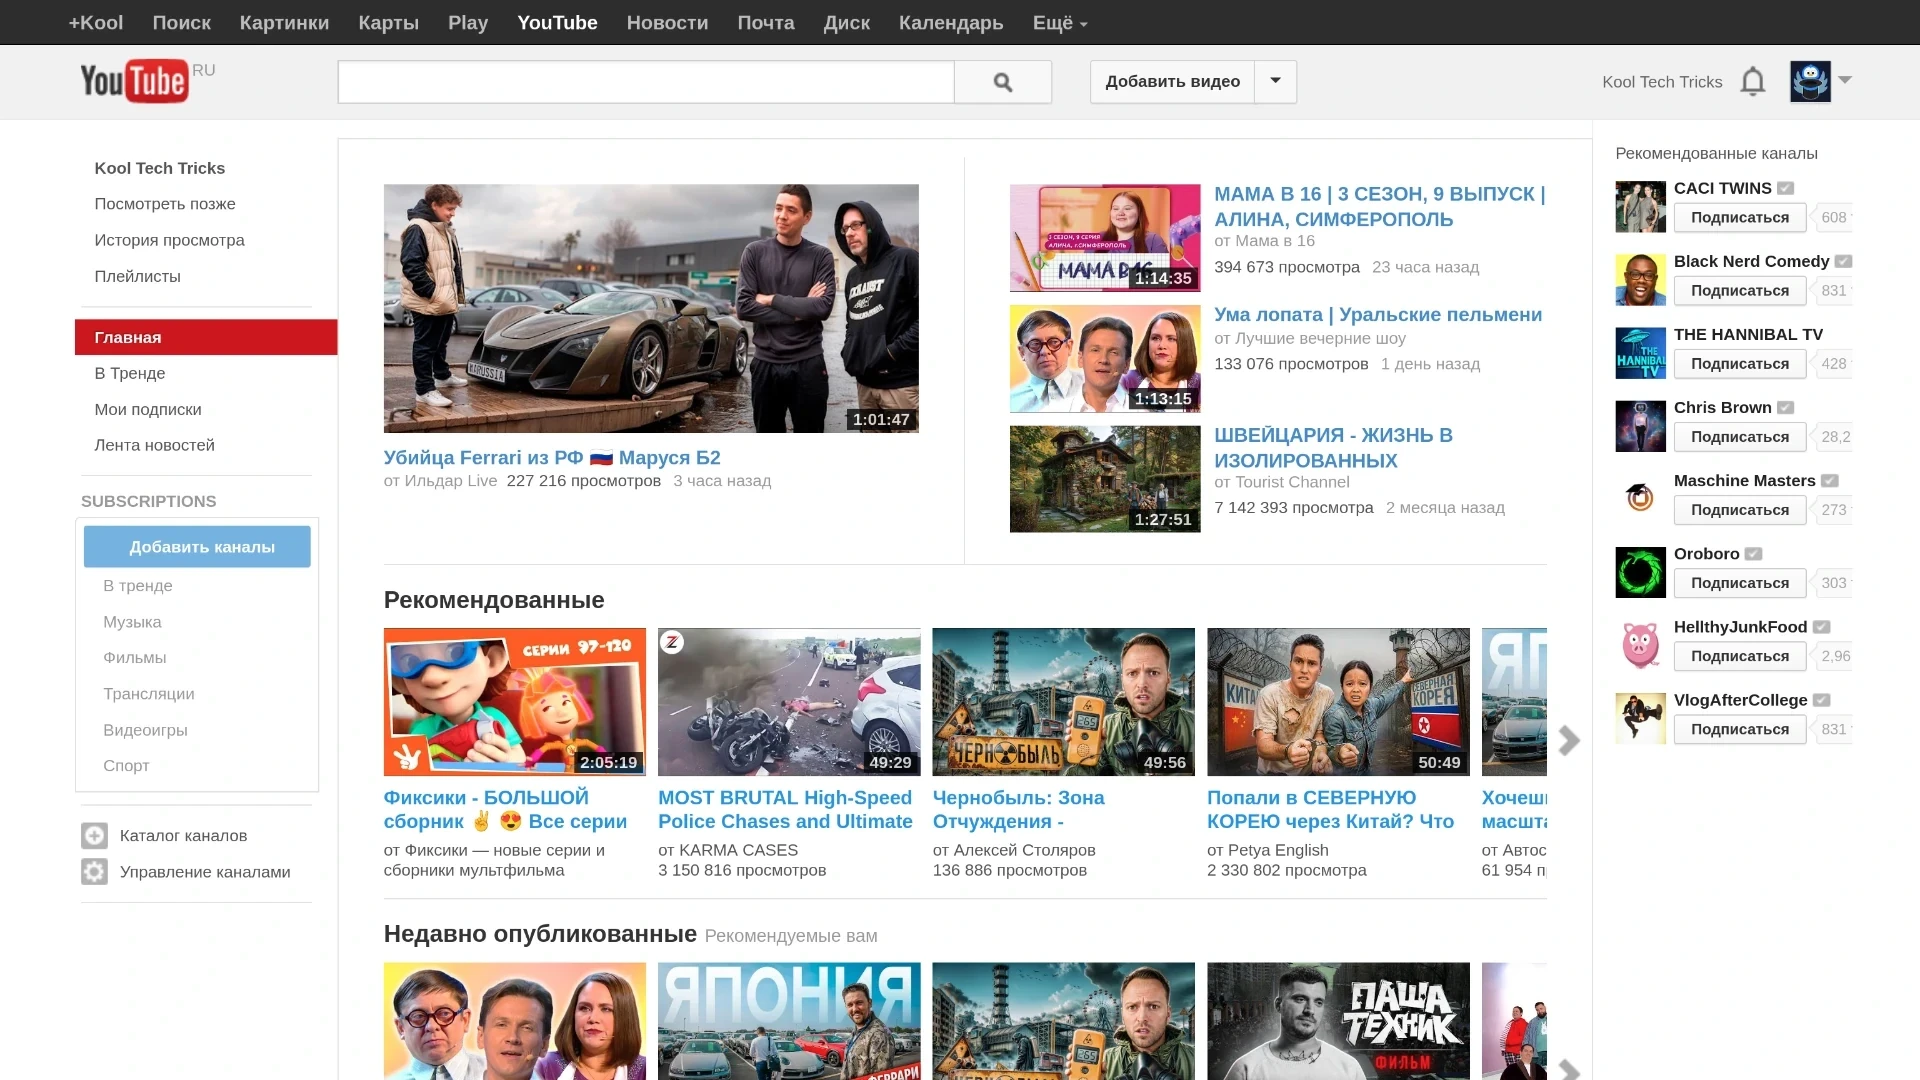Click the Добавить видео button
Image resolution: width=1920 pixels, height=1080 pixels.
click(x=1172, y=81)
